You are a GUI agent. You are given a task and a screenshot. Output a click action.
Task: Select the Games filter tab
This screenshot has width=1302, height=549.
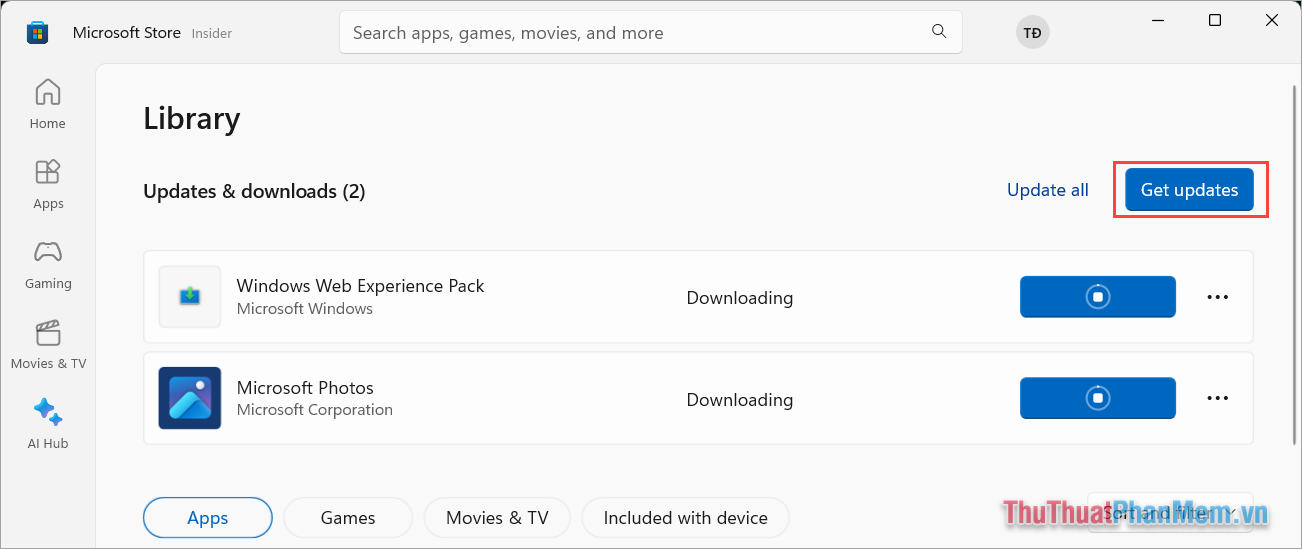coord(348,518)
